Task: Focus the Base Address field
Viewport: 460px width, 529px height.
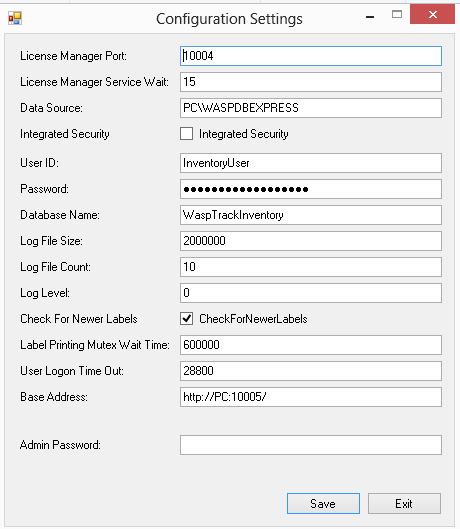Action: coord(310,397)
